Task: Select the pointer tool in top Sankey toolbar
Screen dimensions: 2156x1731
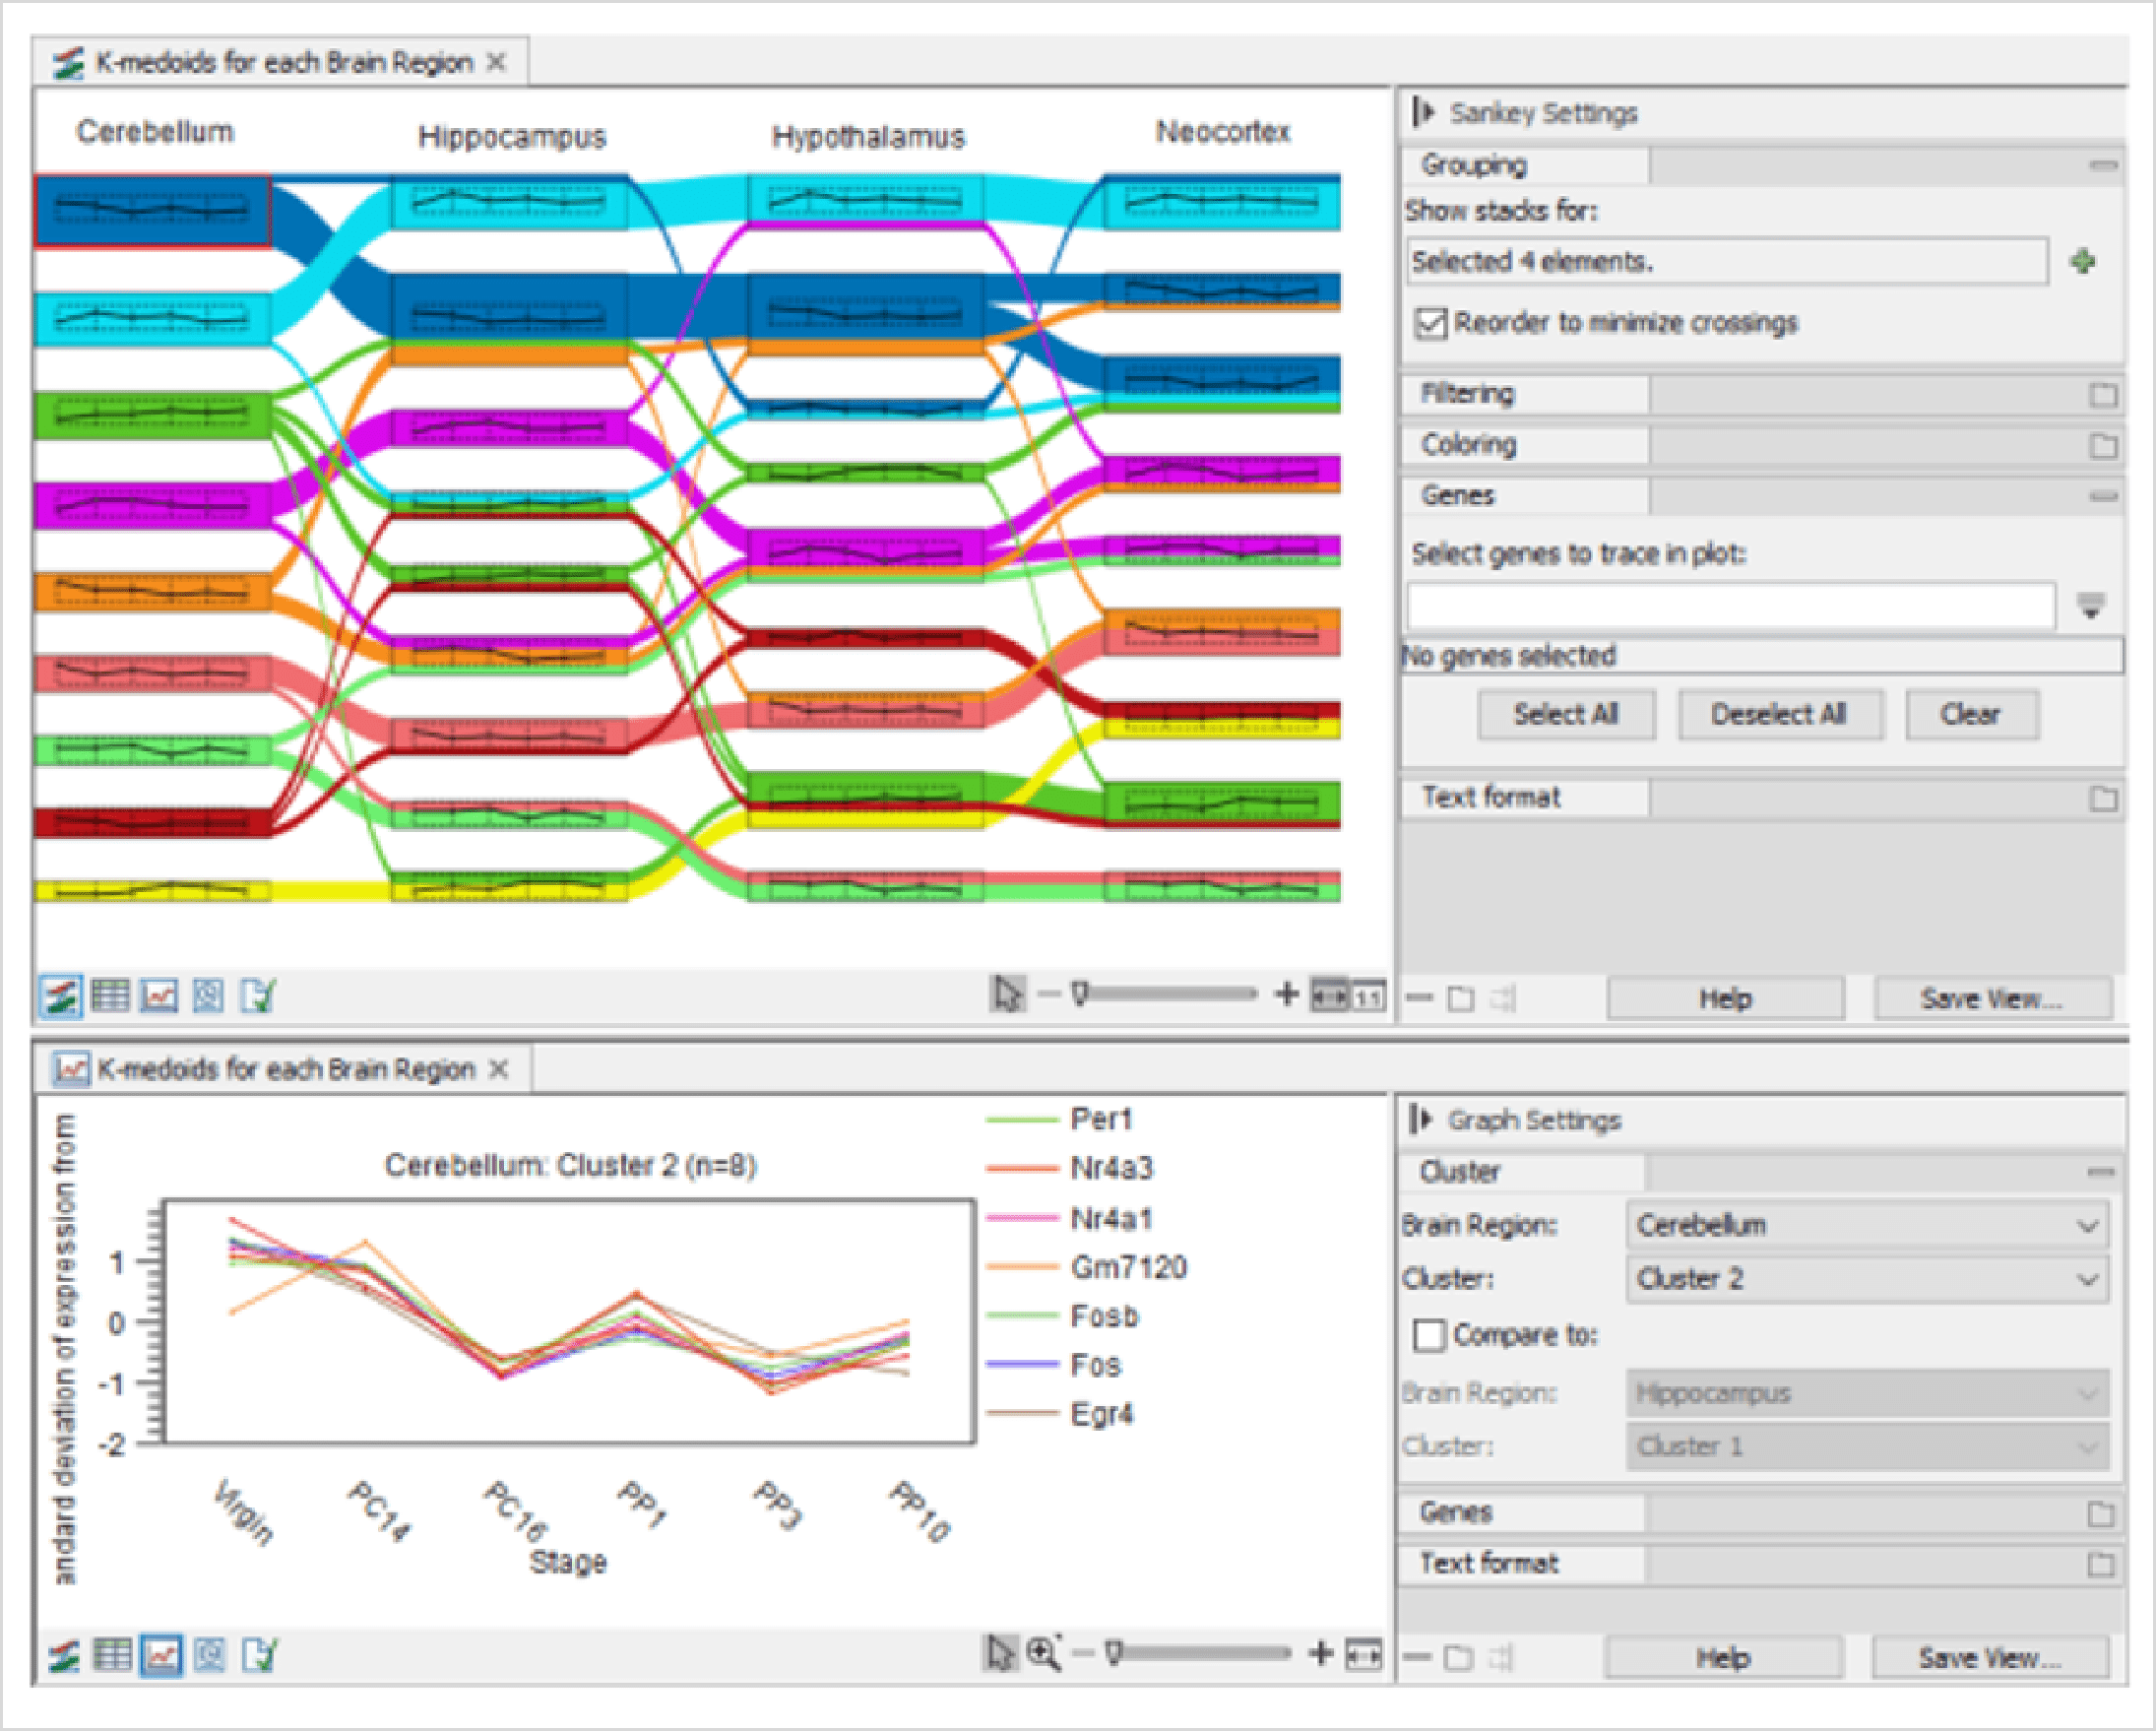Action: pos(1007,995)
